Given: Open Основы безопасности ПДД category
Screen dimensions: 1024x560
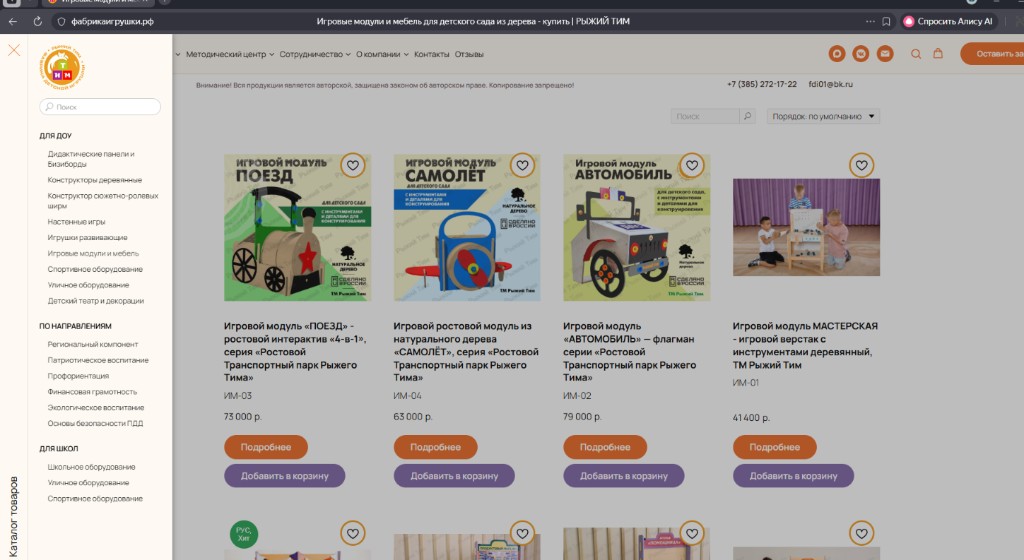Looking at the screenshot, I should (x=95, y=424).
